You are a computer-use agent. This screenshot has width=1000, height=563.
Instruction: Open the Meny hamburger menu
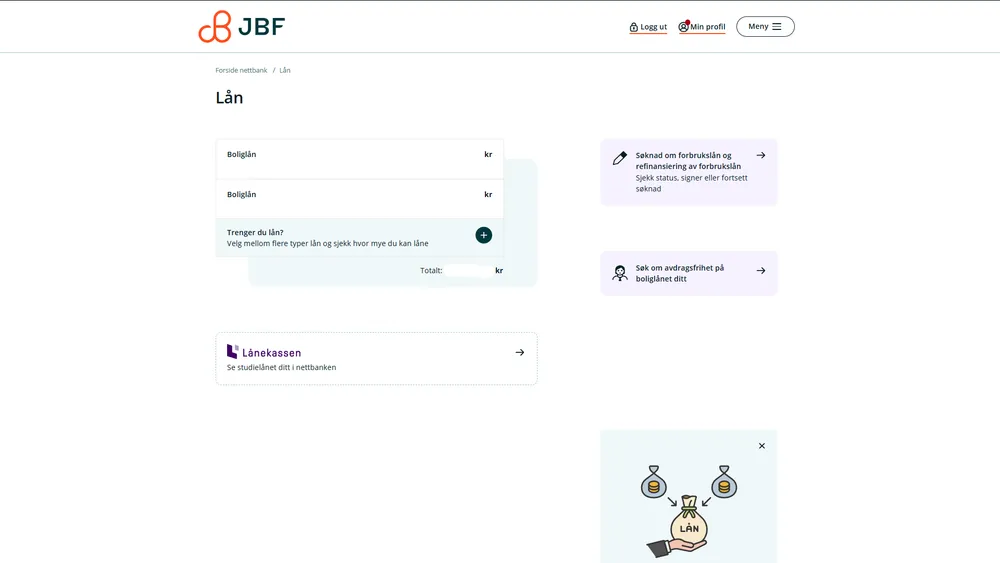tap(765, 27)
